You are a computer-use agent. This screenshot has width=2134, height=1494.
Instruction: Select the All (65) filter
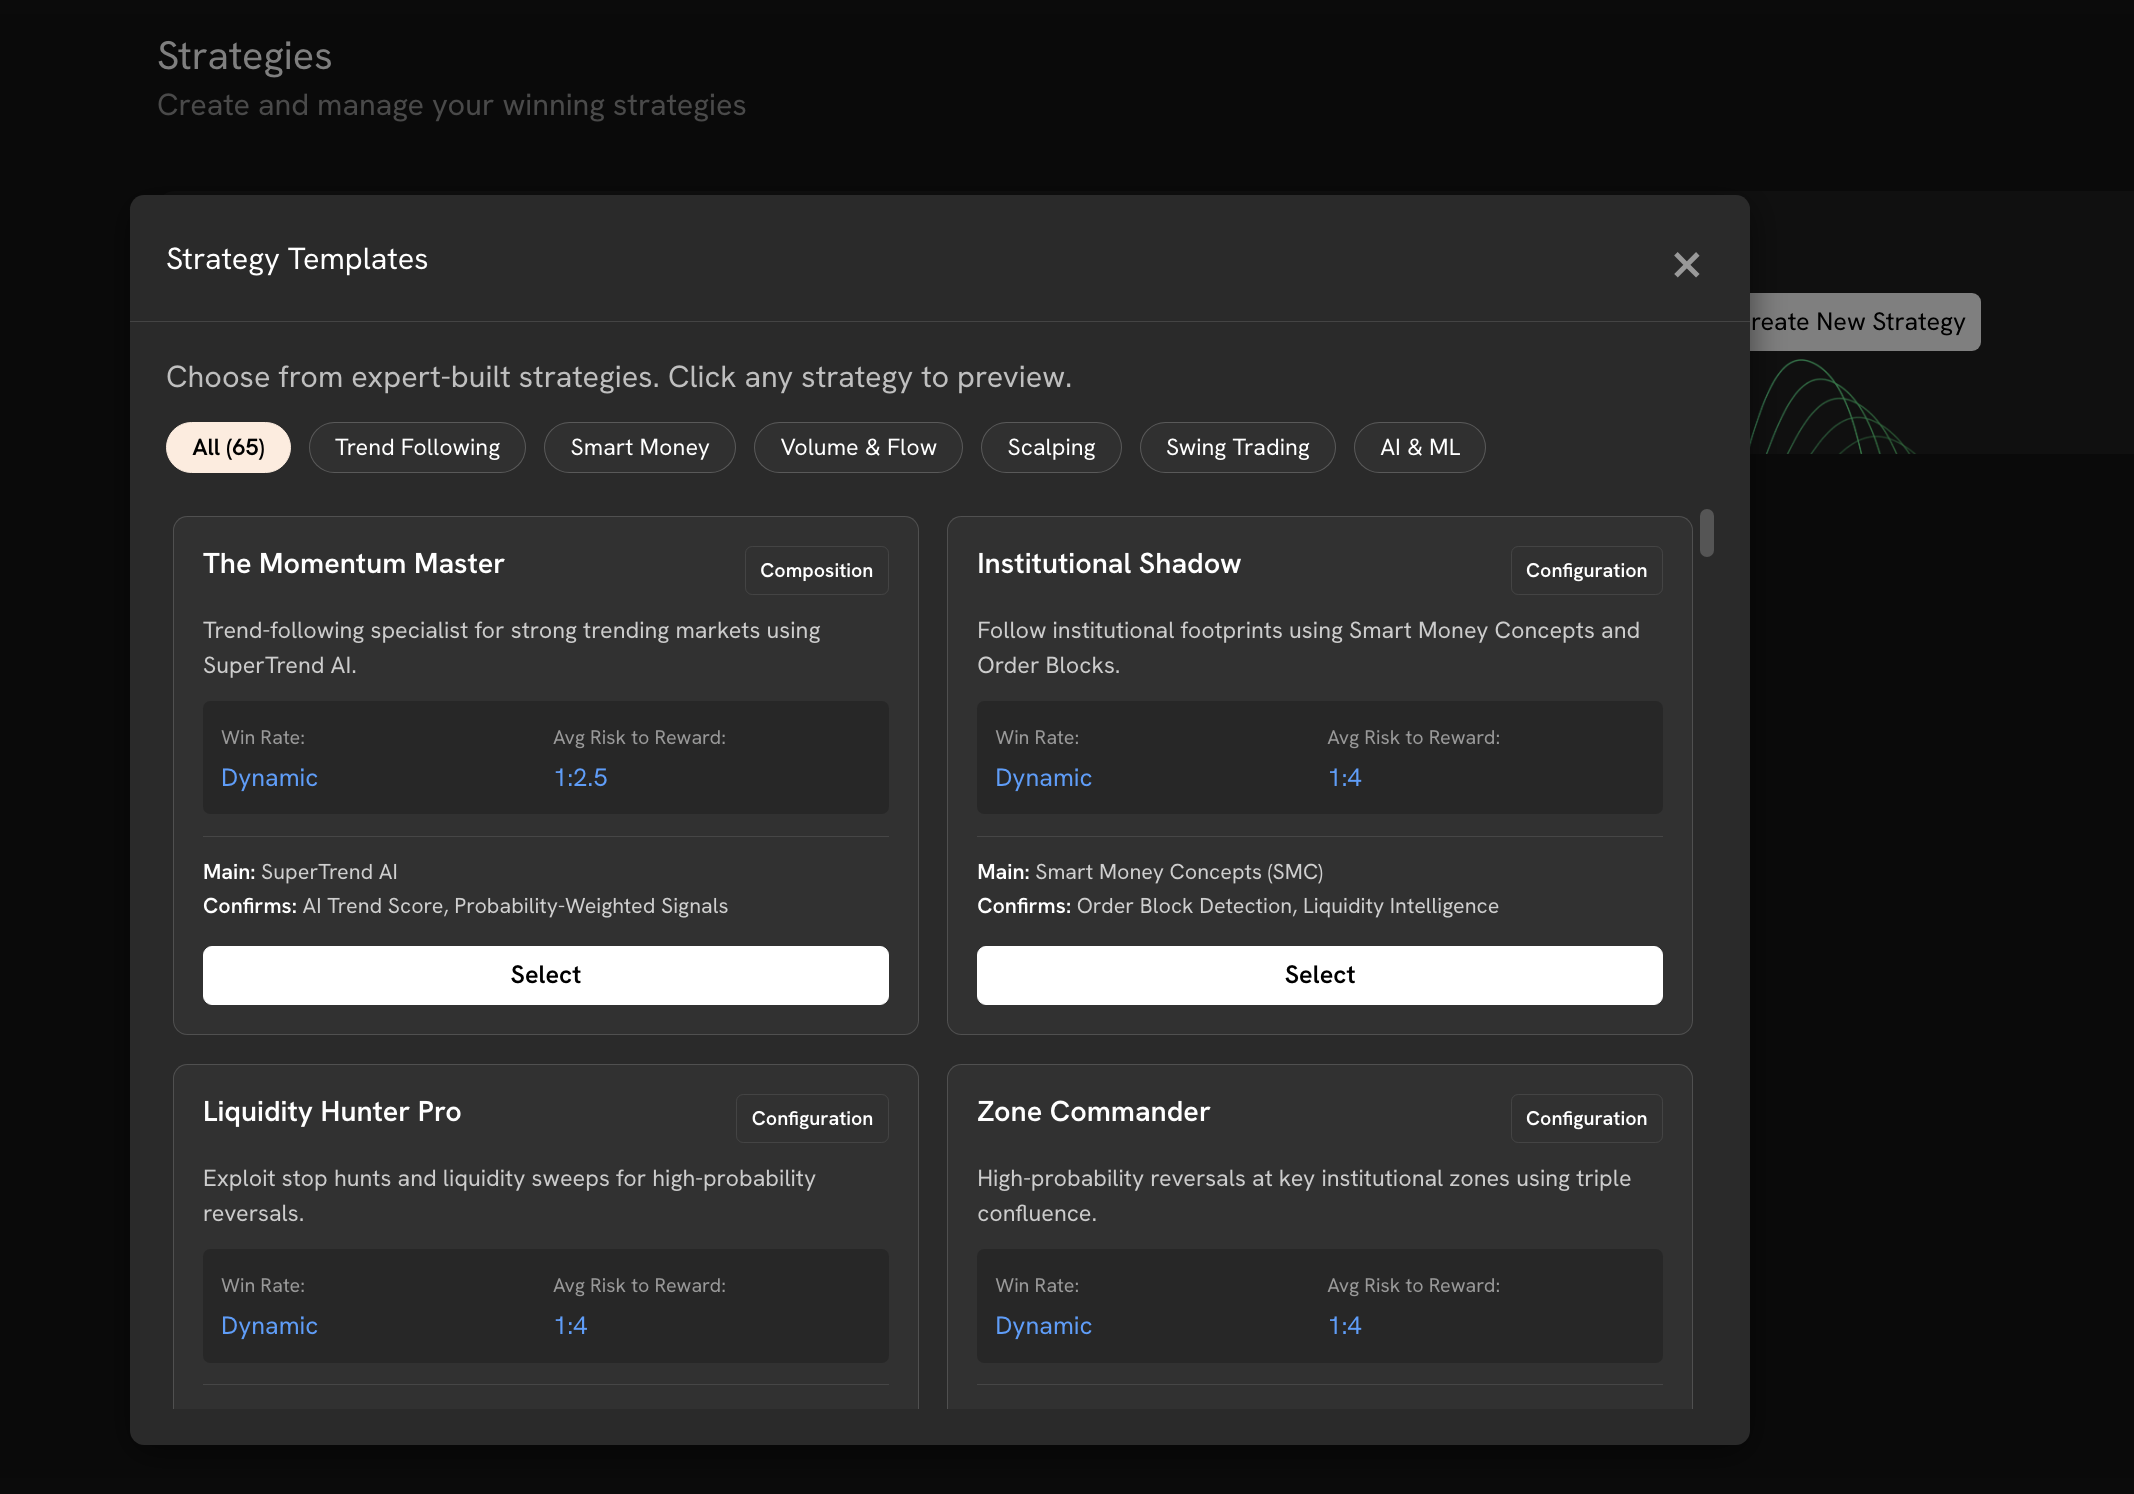(228, 447)
